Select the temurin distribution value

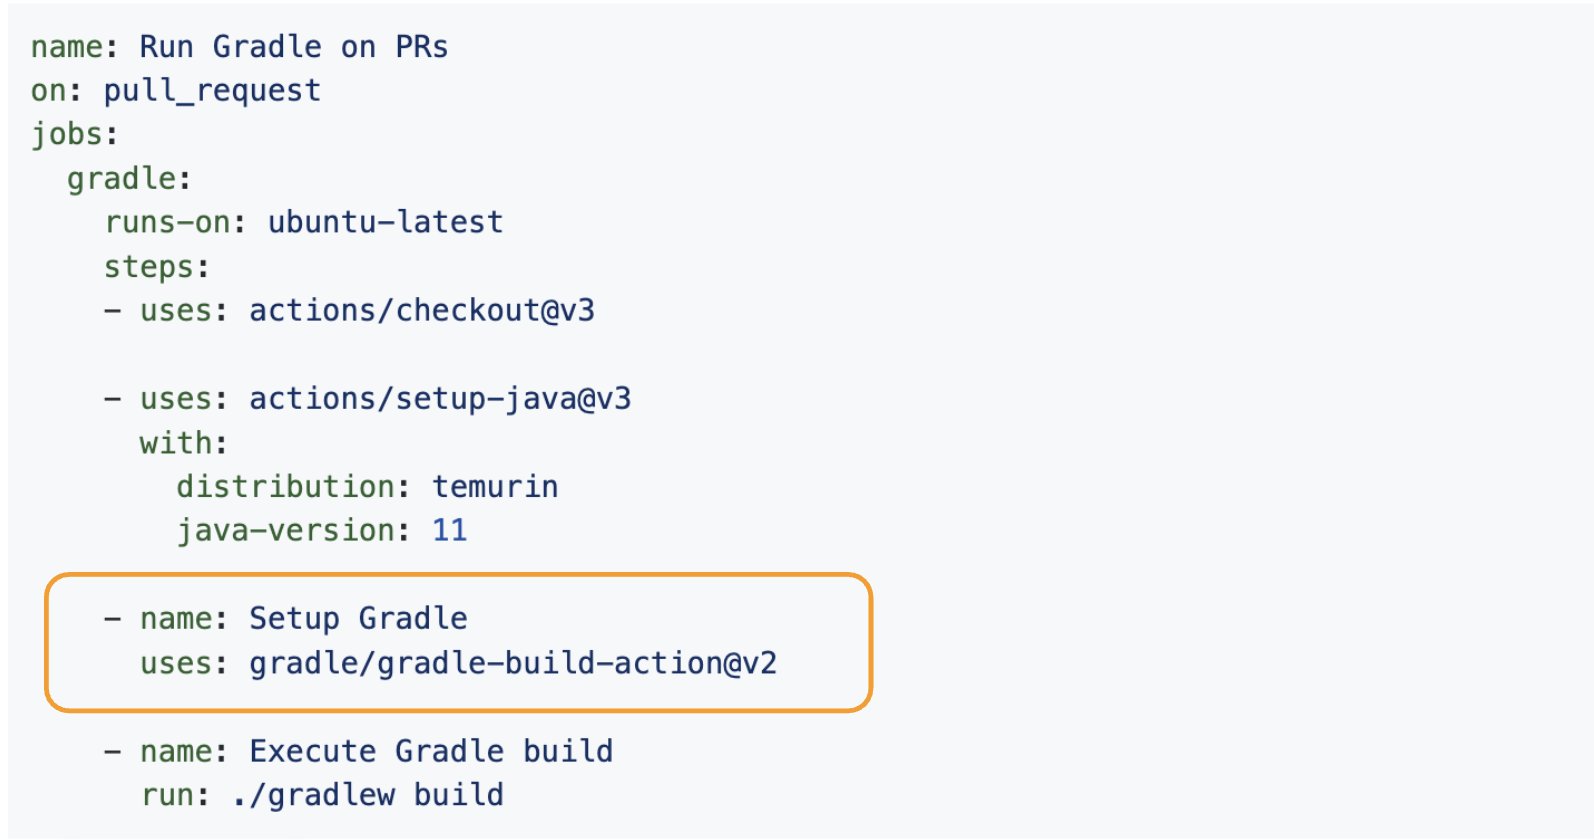click(x=495, y=487)
